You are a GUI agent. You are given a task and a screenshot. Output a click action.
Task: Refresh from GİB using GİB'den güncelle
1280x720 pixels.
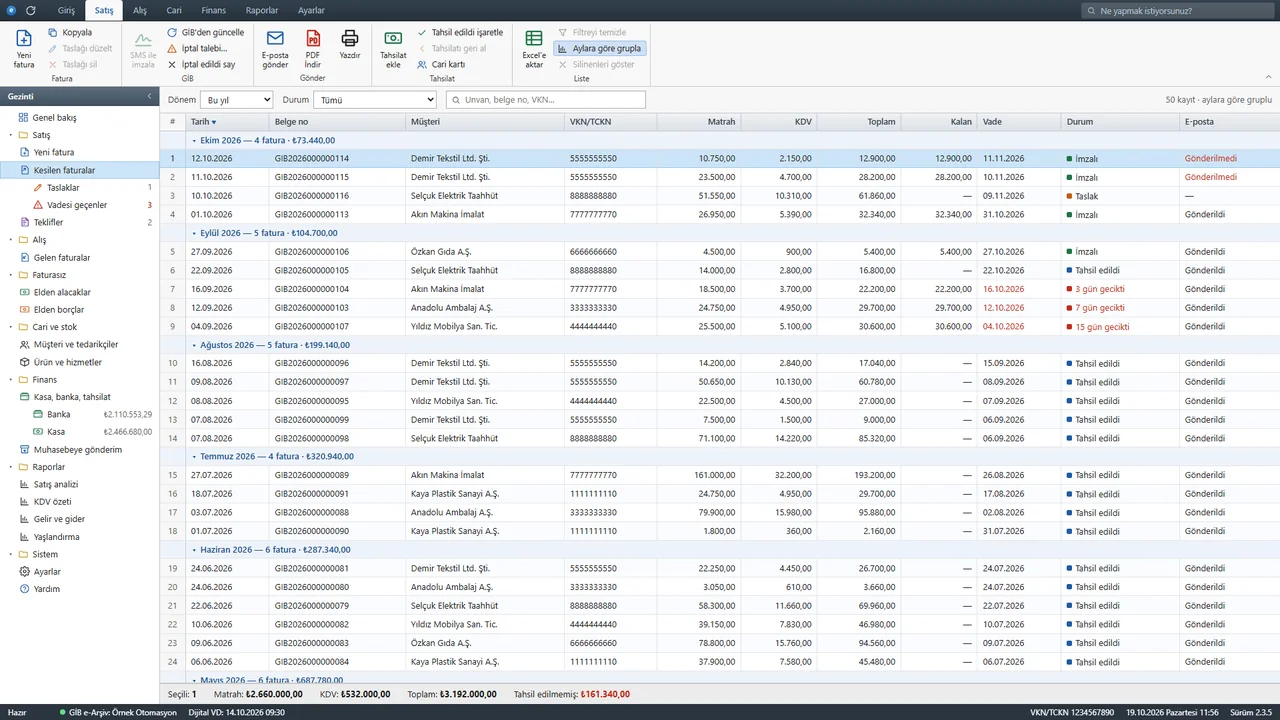coord(205,32)
